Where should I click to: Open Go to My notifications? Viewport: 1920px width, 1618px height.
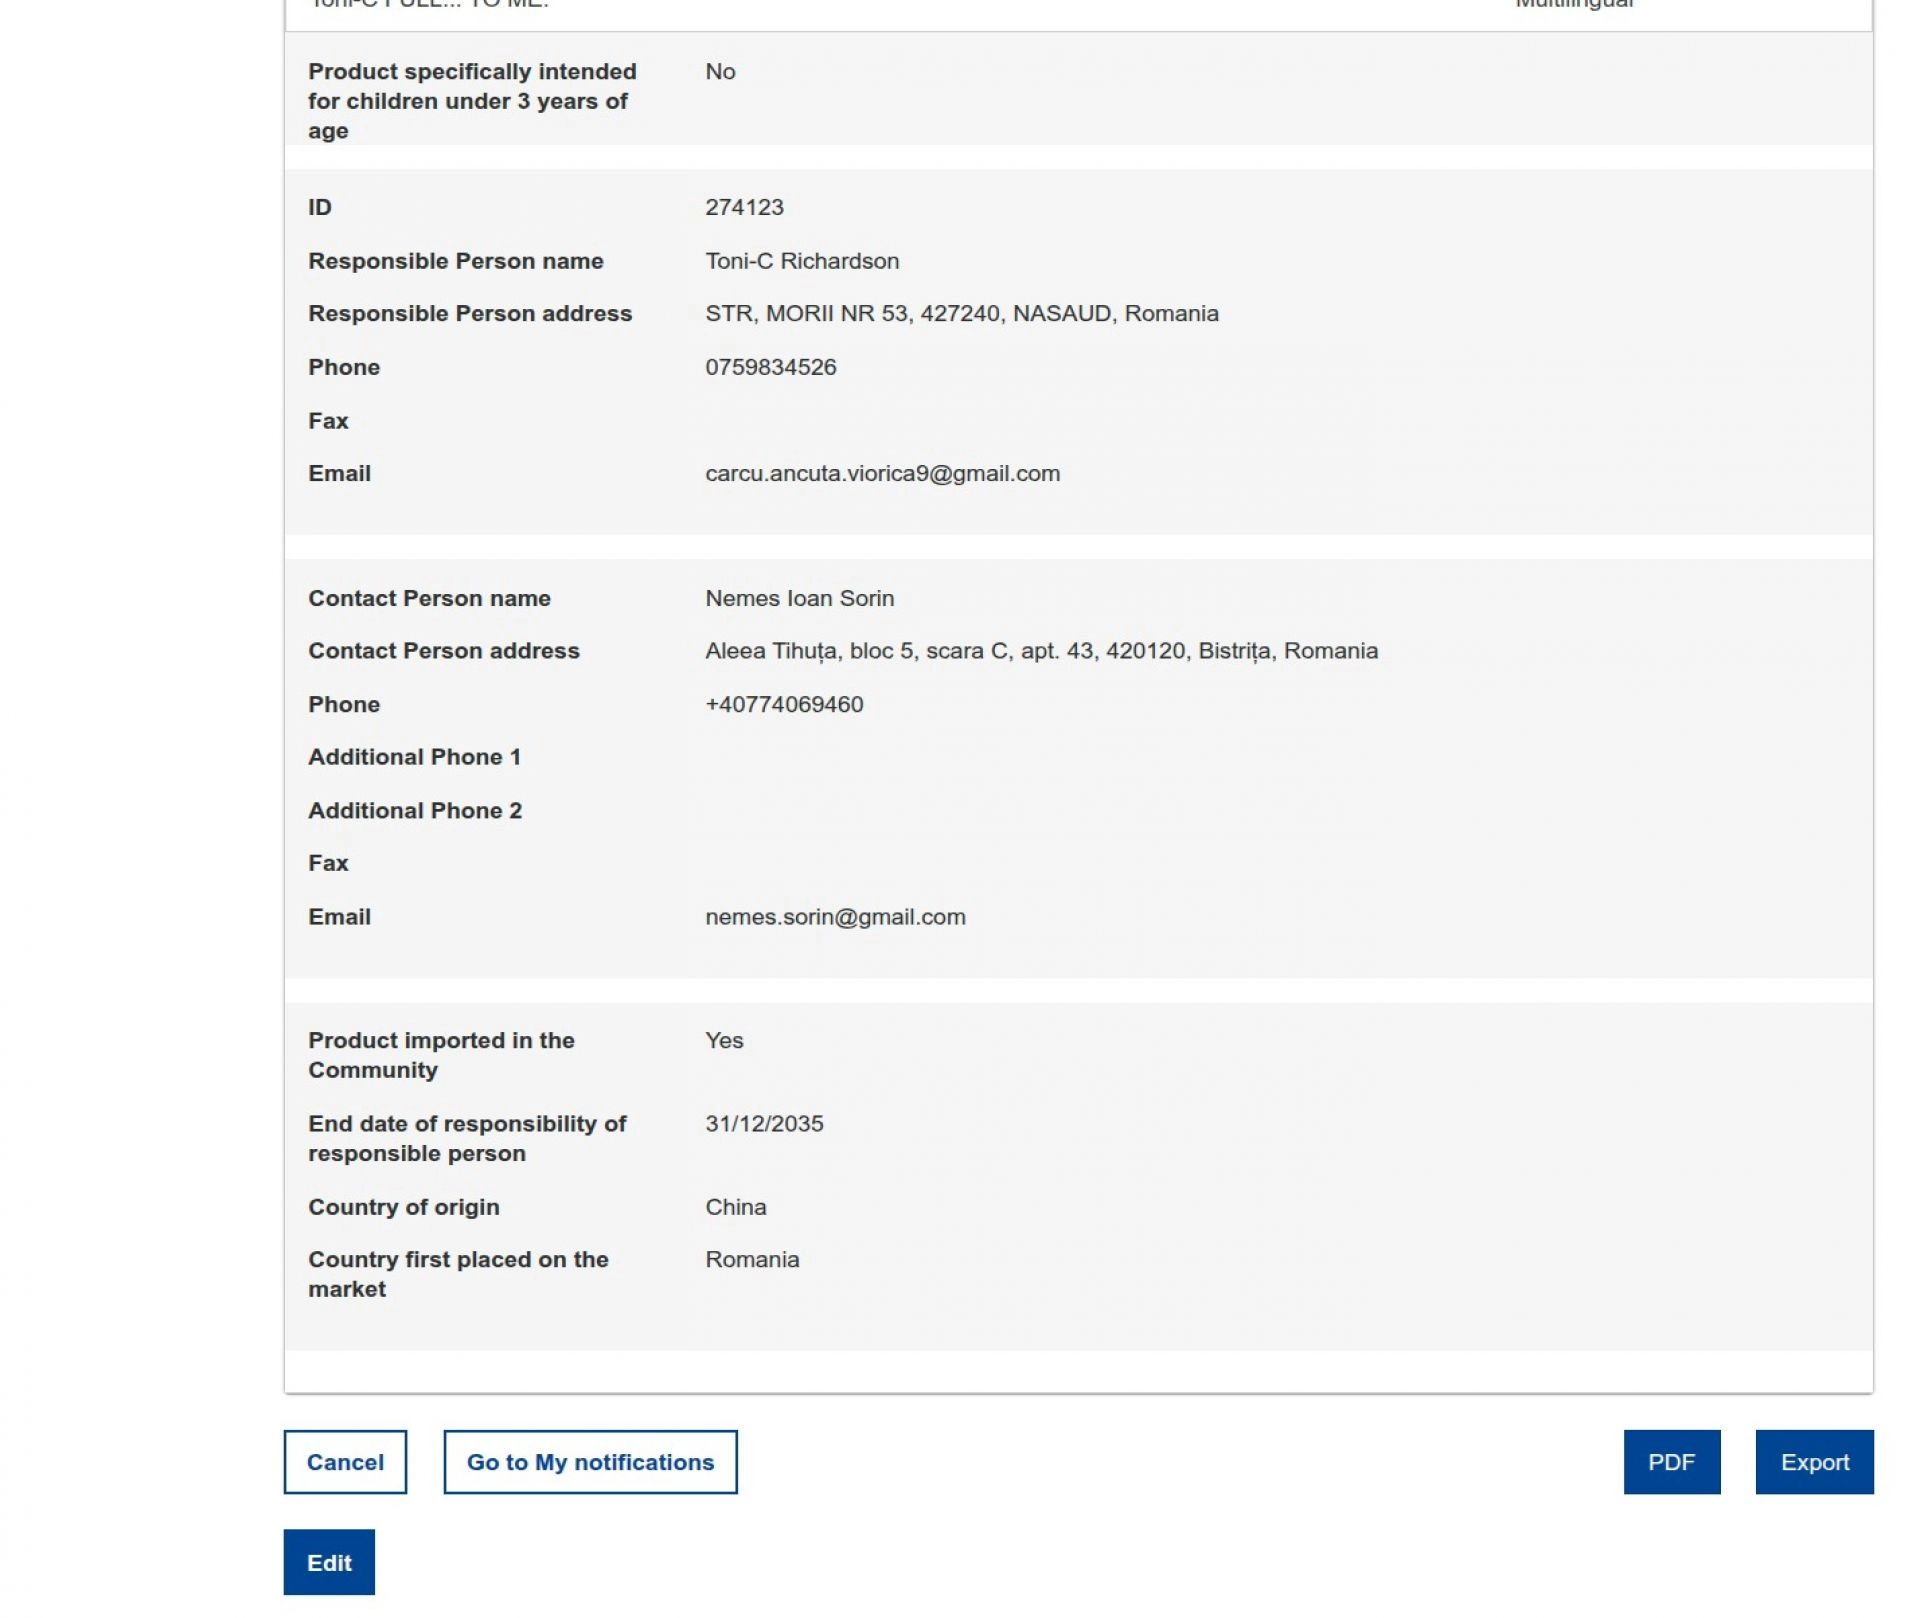(x=590, y=1462)
